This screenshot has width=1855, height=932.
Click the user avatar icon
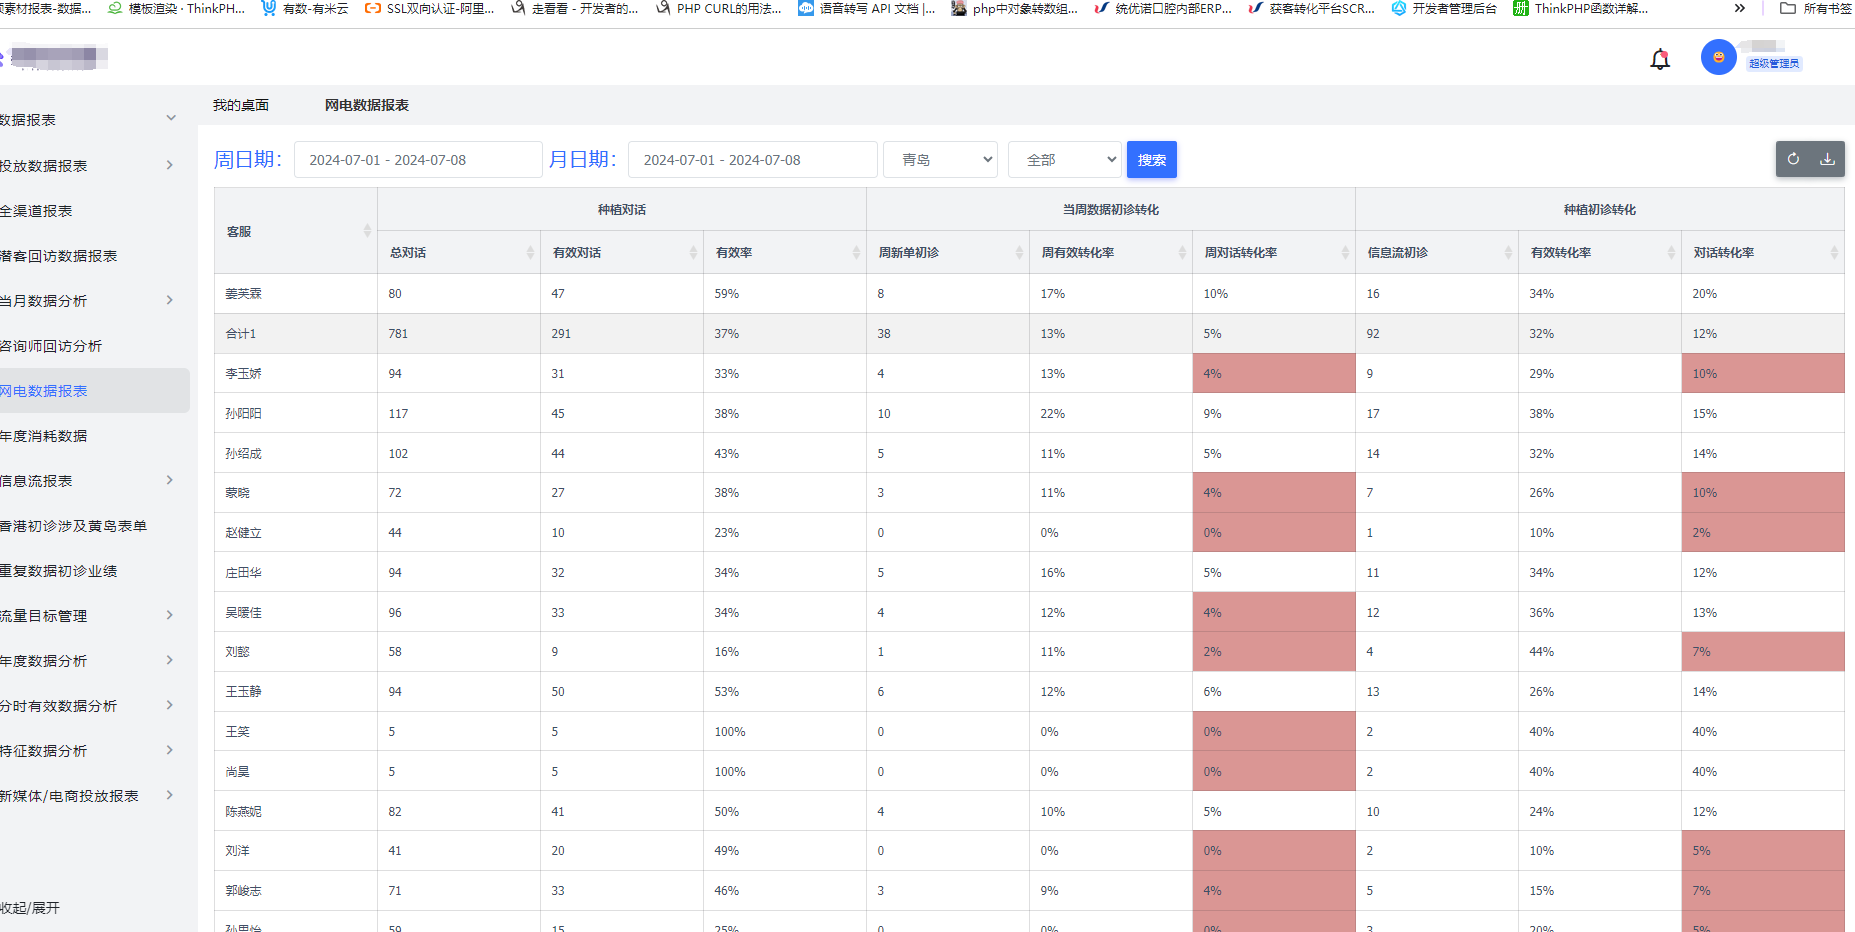pos(1718,57)
